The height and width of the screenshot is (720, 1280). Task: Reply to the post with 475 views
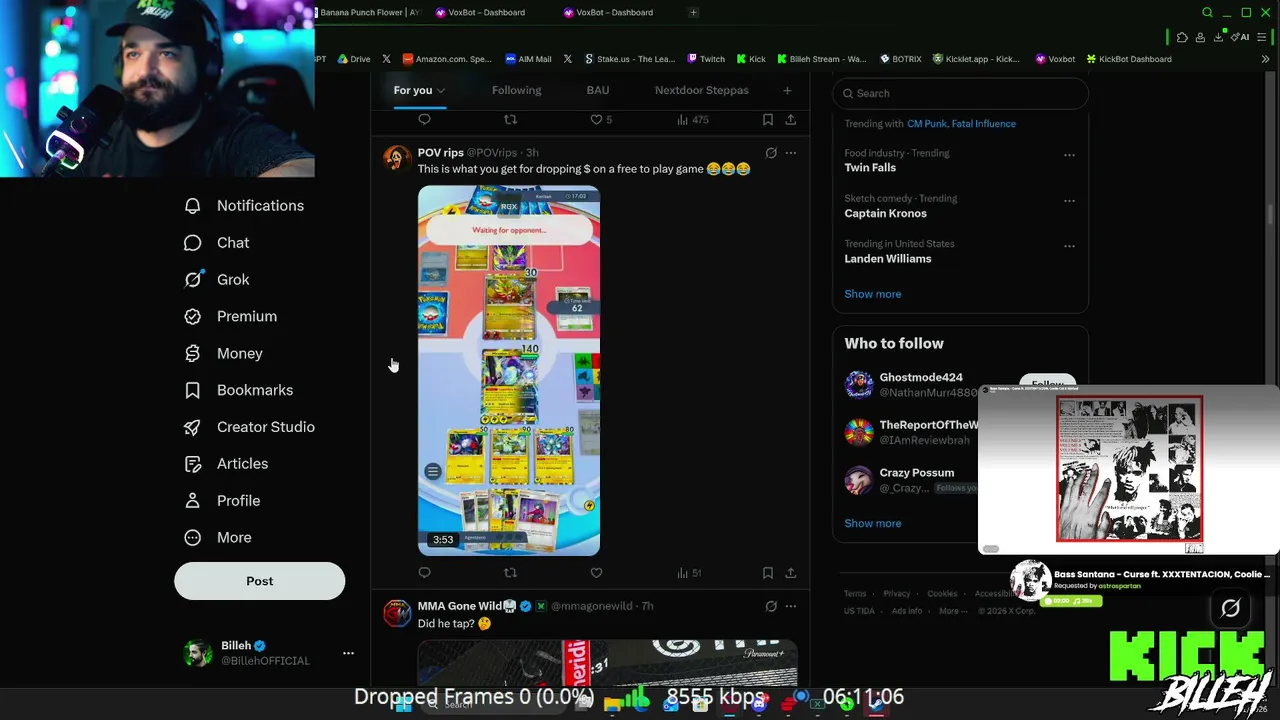point(425,120)
